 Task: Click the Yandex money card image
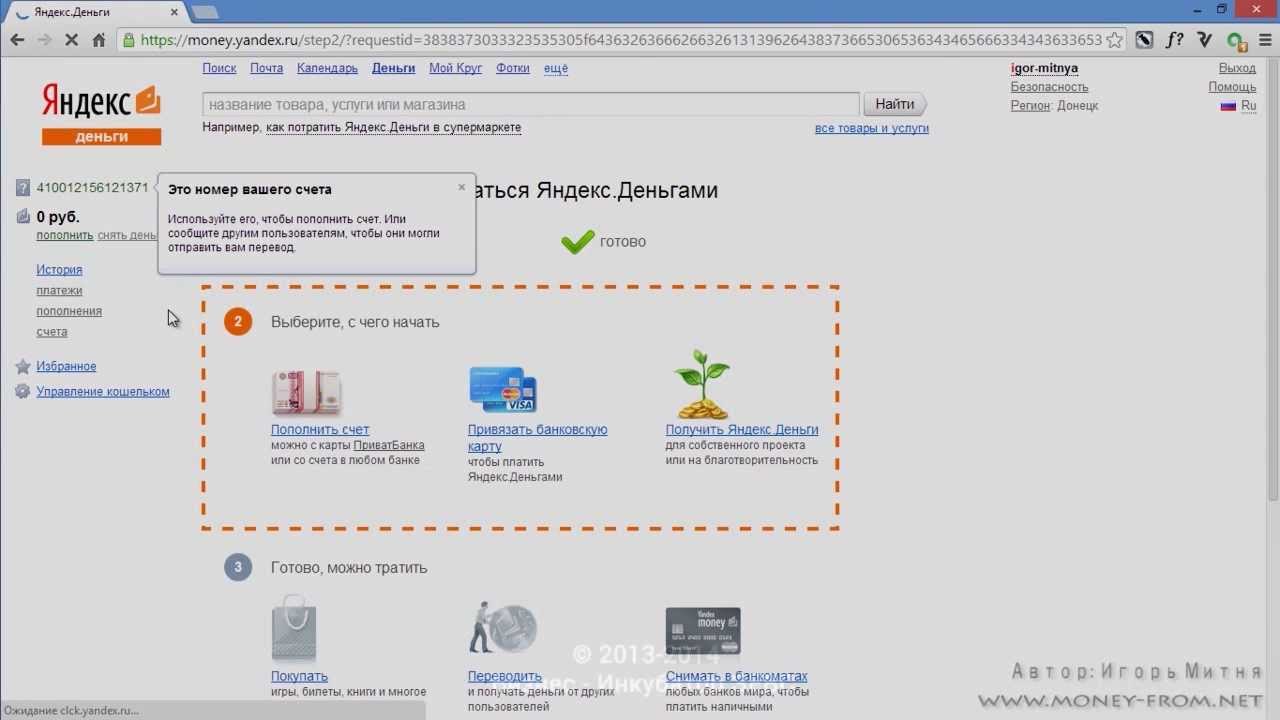coord(703,631)
